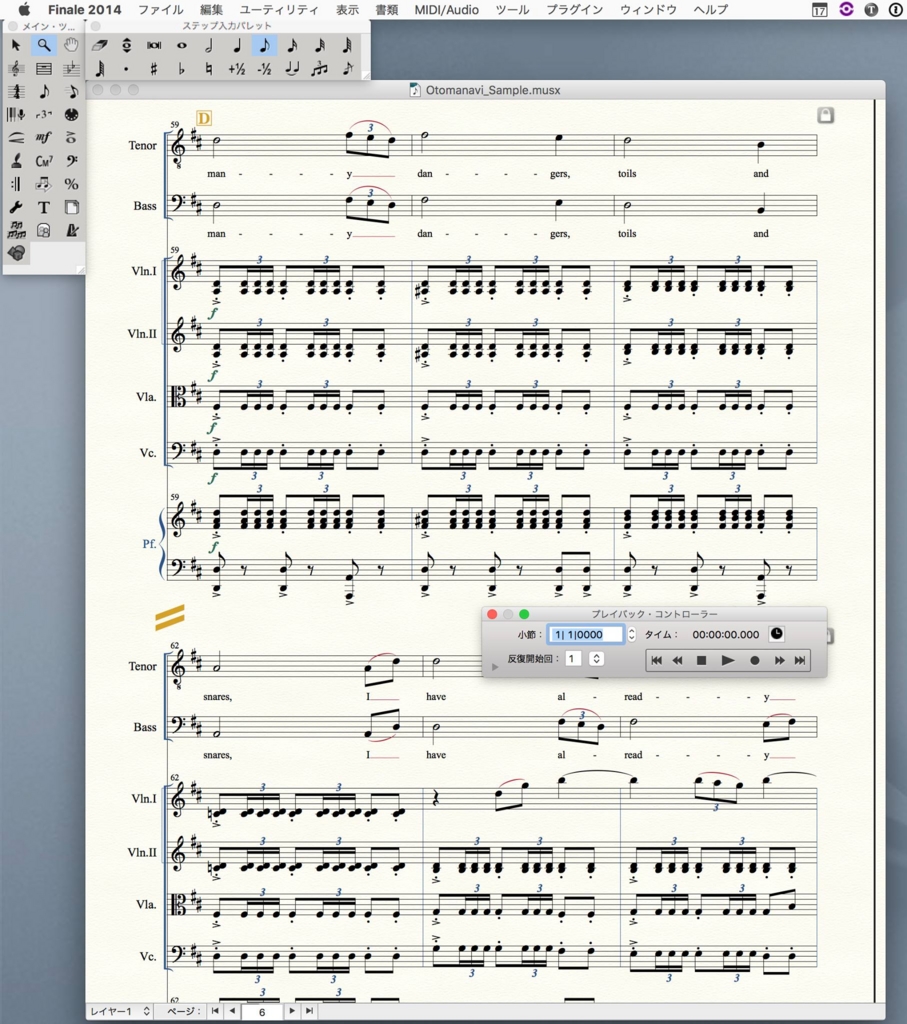Click the page number field showing 6

click(x=262, y=1012)
